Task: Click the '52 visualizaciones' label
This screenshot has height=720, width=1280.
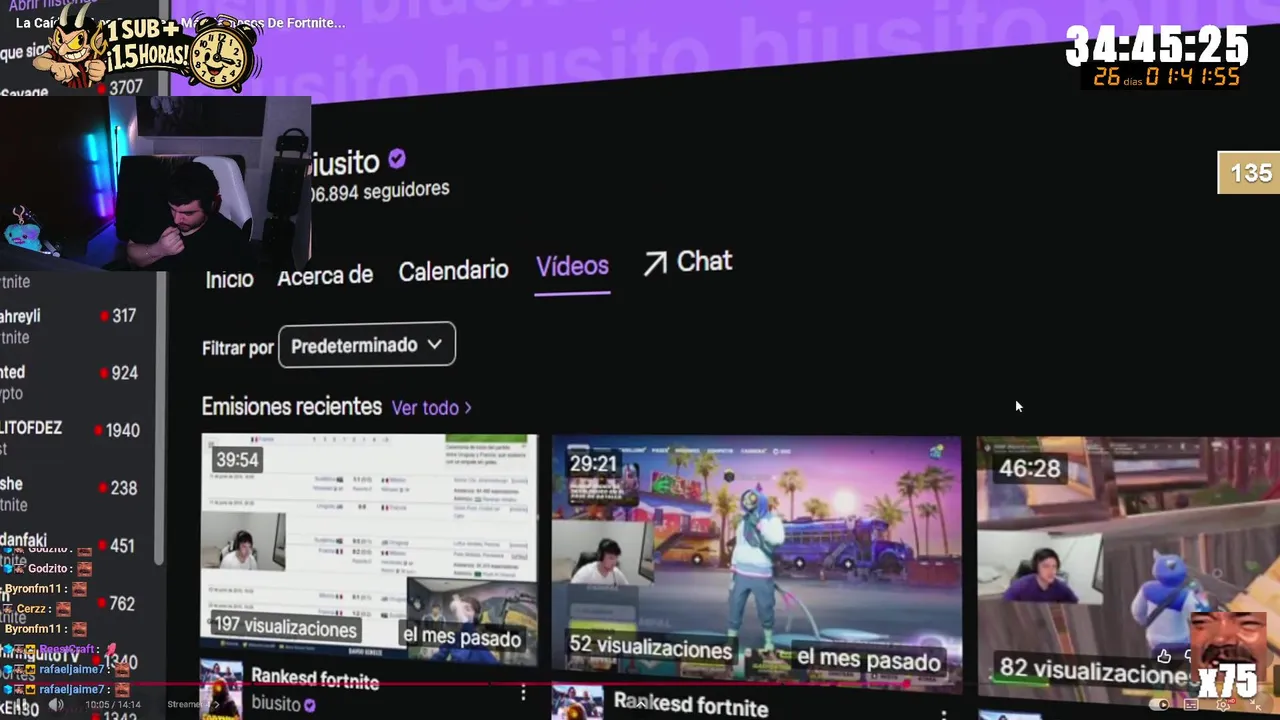Action: coord(650,646)
